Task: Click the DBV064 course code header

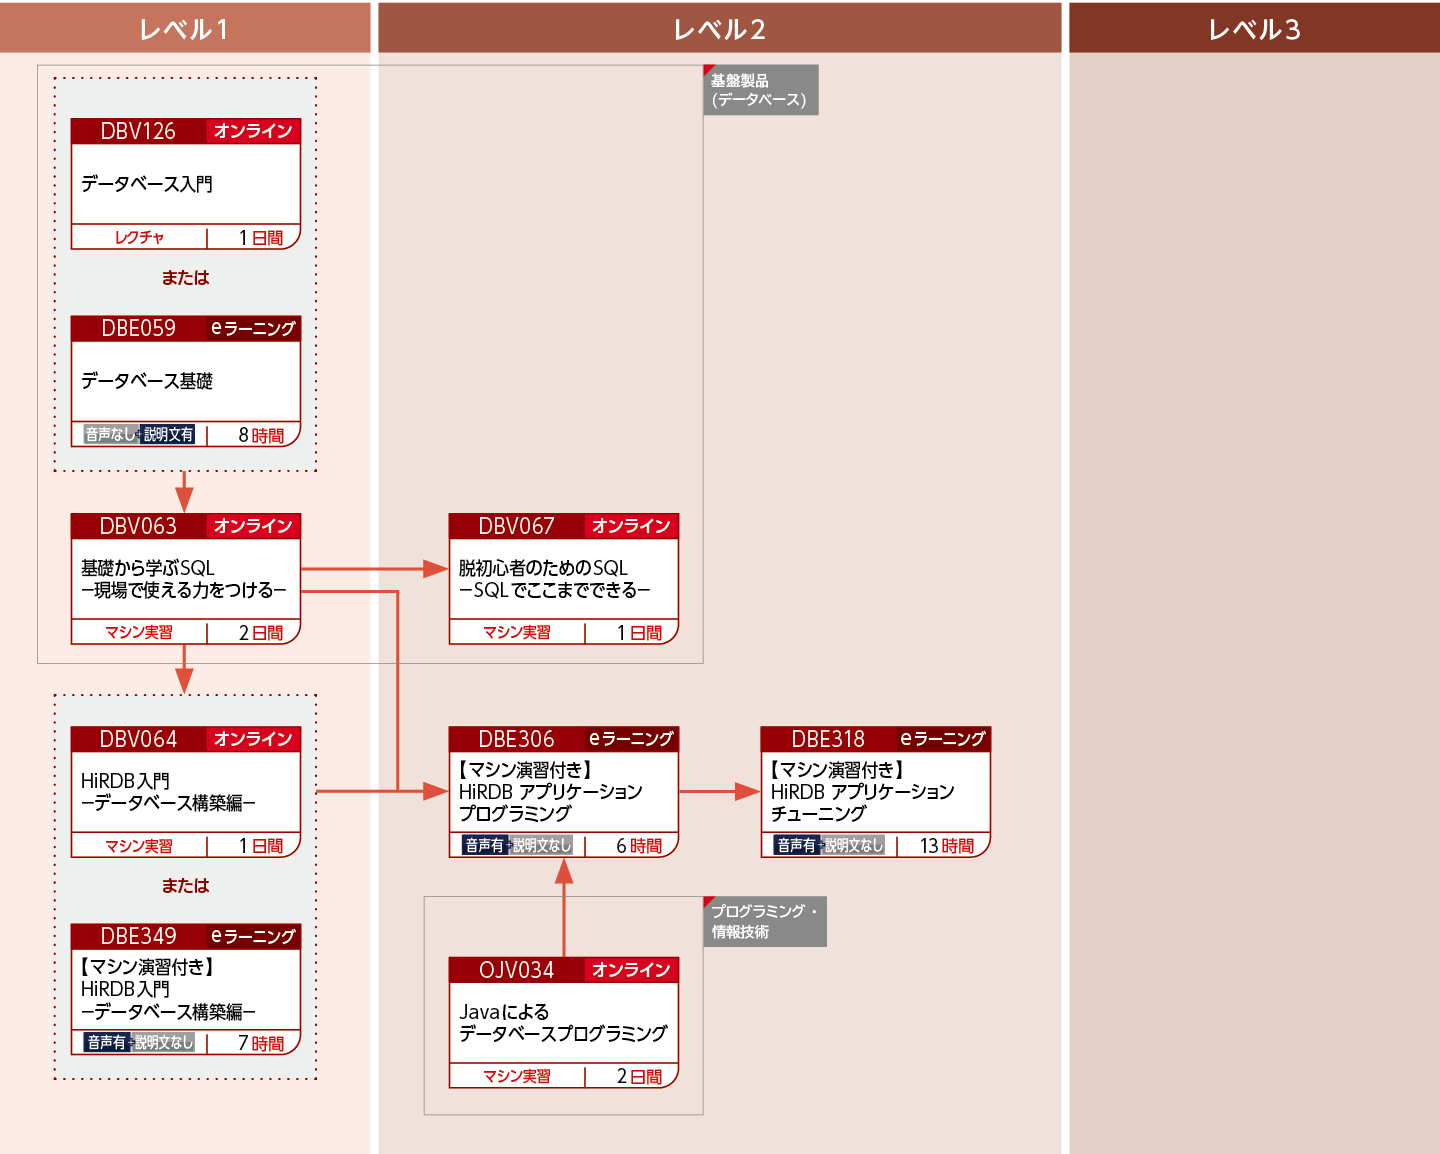Action: click(x=138, y=739)
